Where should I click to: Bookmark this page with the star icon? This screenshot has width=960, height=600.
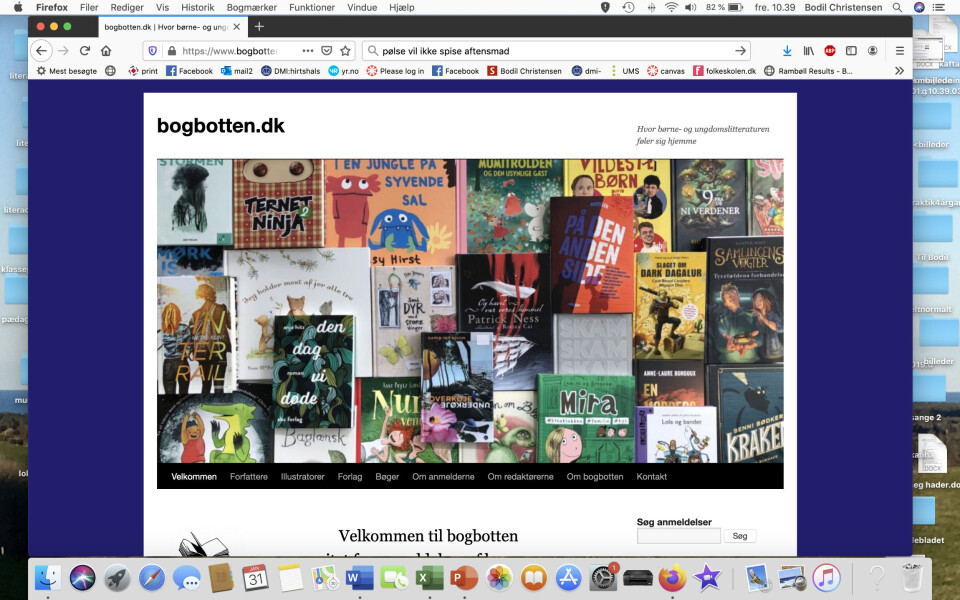[345, 51]
